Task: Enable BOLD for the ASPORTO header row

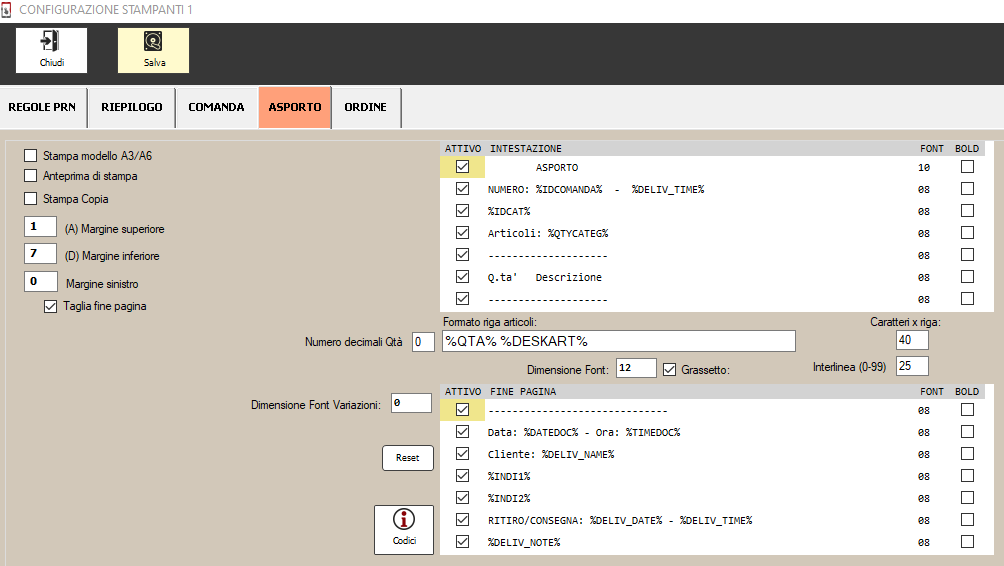Action: [x=967, y=168]
